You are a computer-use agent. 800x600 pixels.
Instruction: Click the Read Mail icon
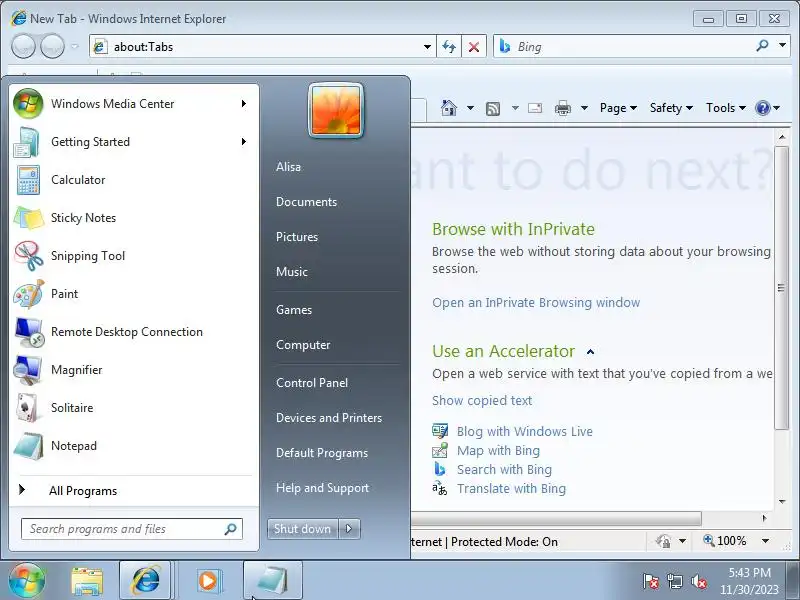[x=535, y=108]
